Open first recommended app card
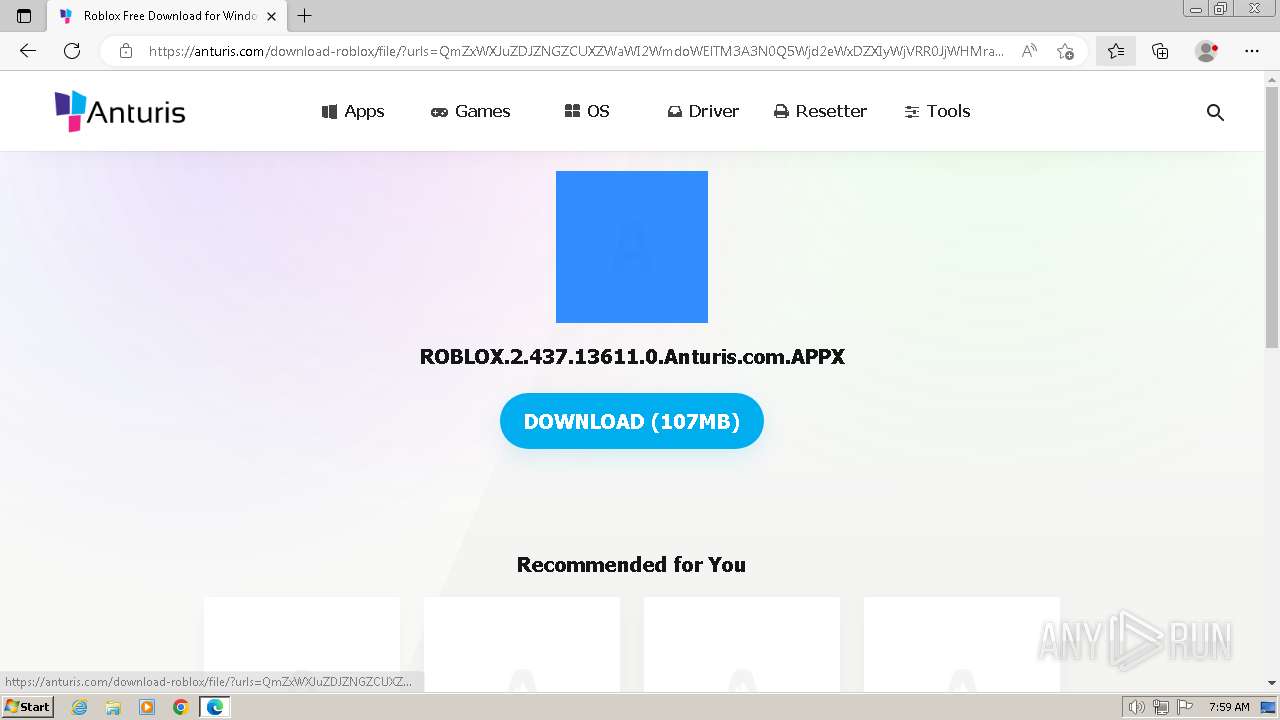This screenshot has width=1280, height=720. [x=302, y=644]
